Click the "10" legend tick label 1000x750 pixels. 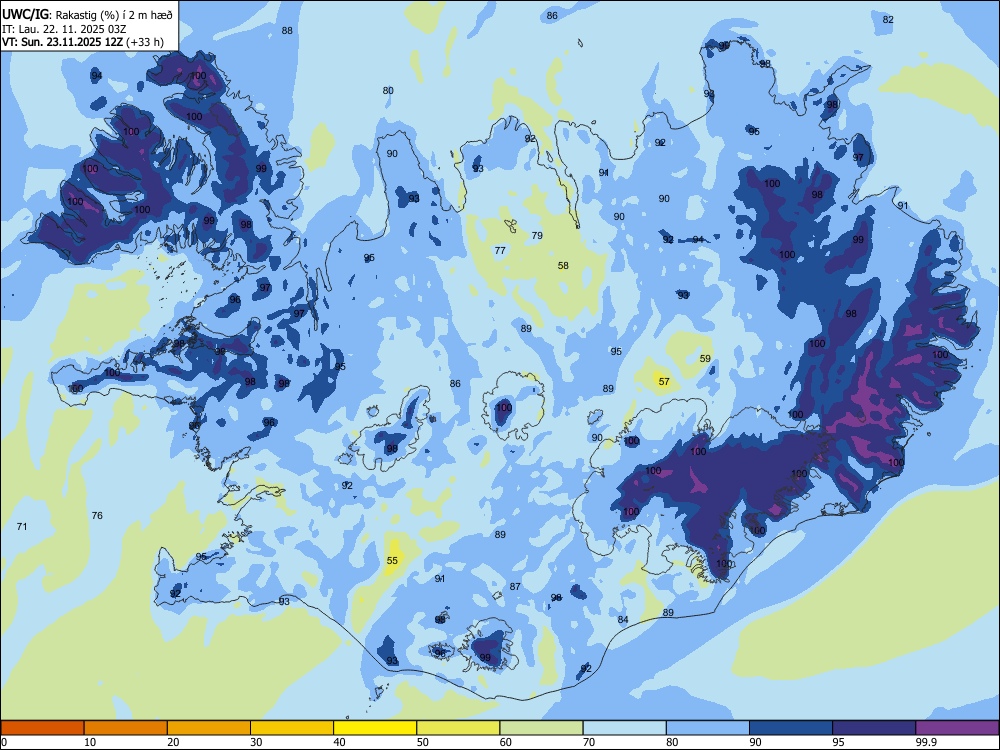pyautogui.click(x=90, y=742)
